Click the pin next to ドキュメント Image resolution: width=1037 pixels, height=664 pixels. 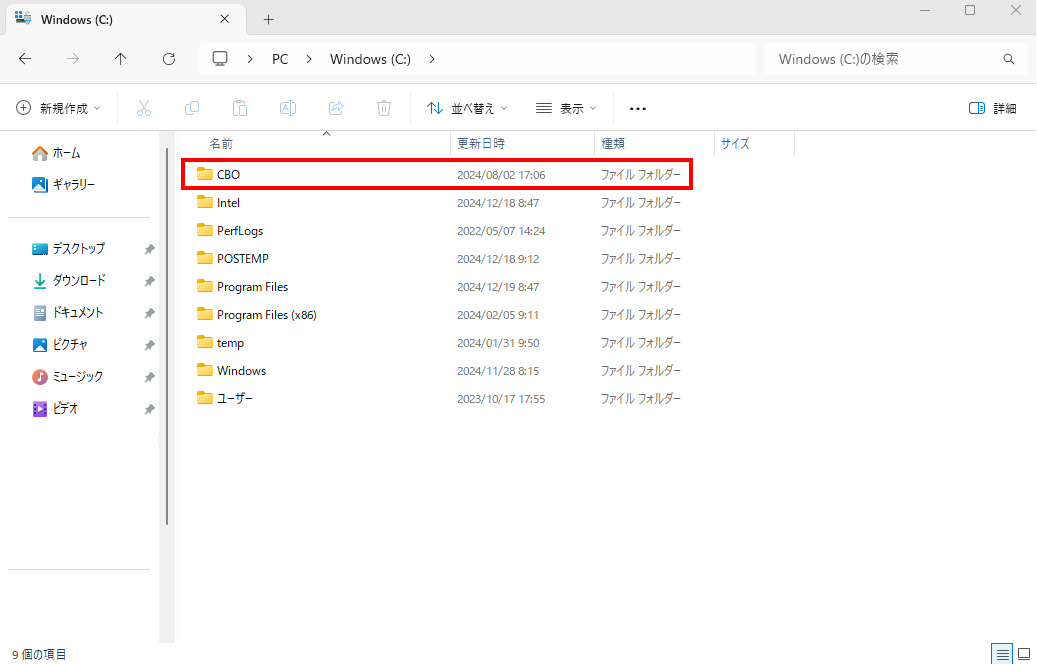coord(149,313)
